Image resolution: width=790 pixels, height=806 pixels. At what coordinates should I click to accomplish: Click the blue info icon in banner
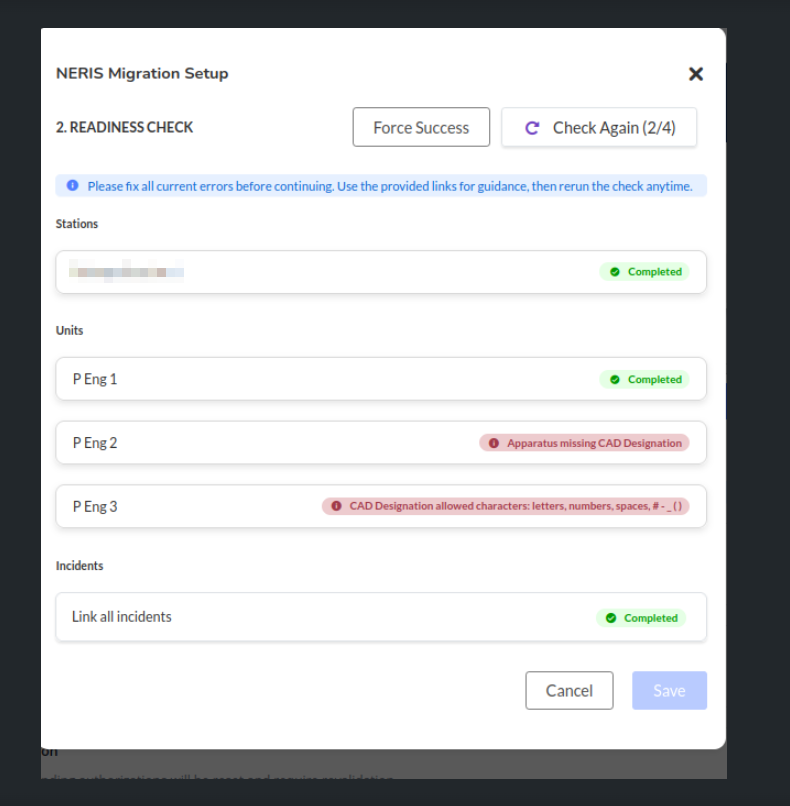point(72,186)
